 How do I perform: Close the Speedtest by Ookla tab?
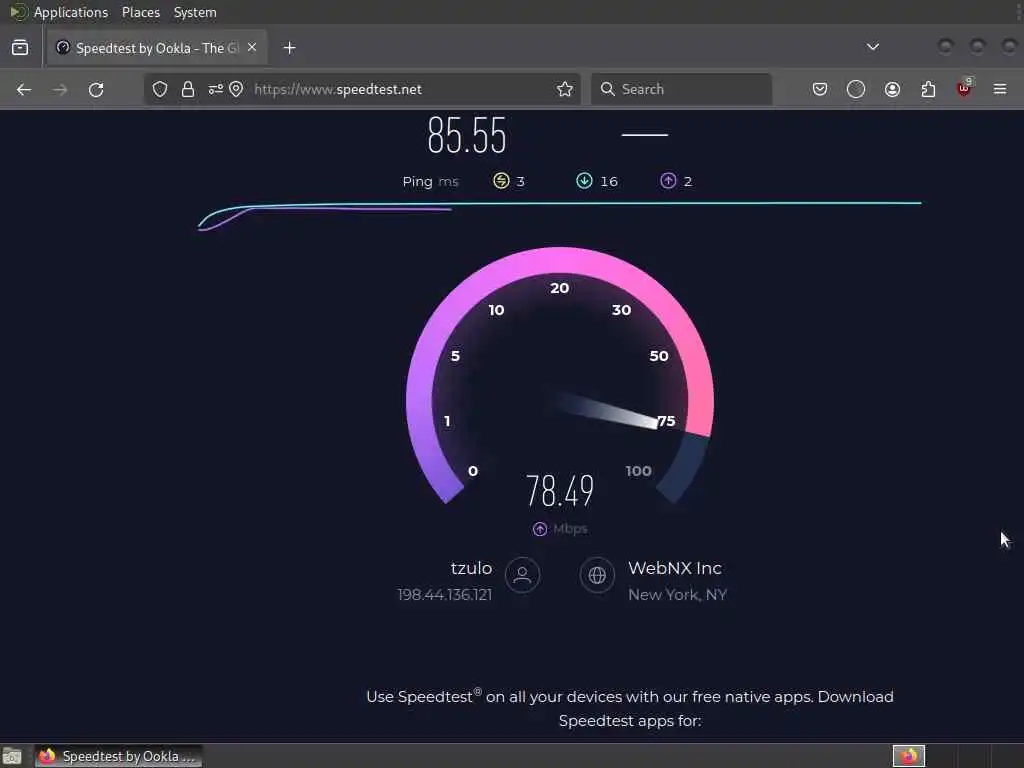[x=252, y=47]
